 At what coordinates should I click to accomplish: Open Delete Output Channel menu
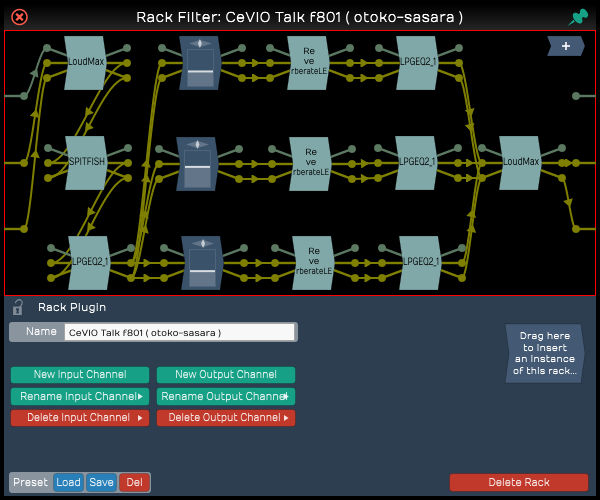[x=226, y=418]
